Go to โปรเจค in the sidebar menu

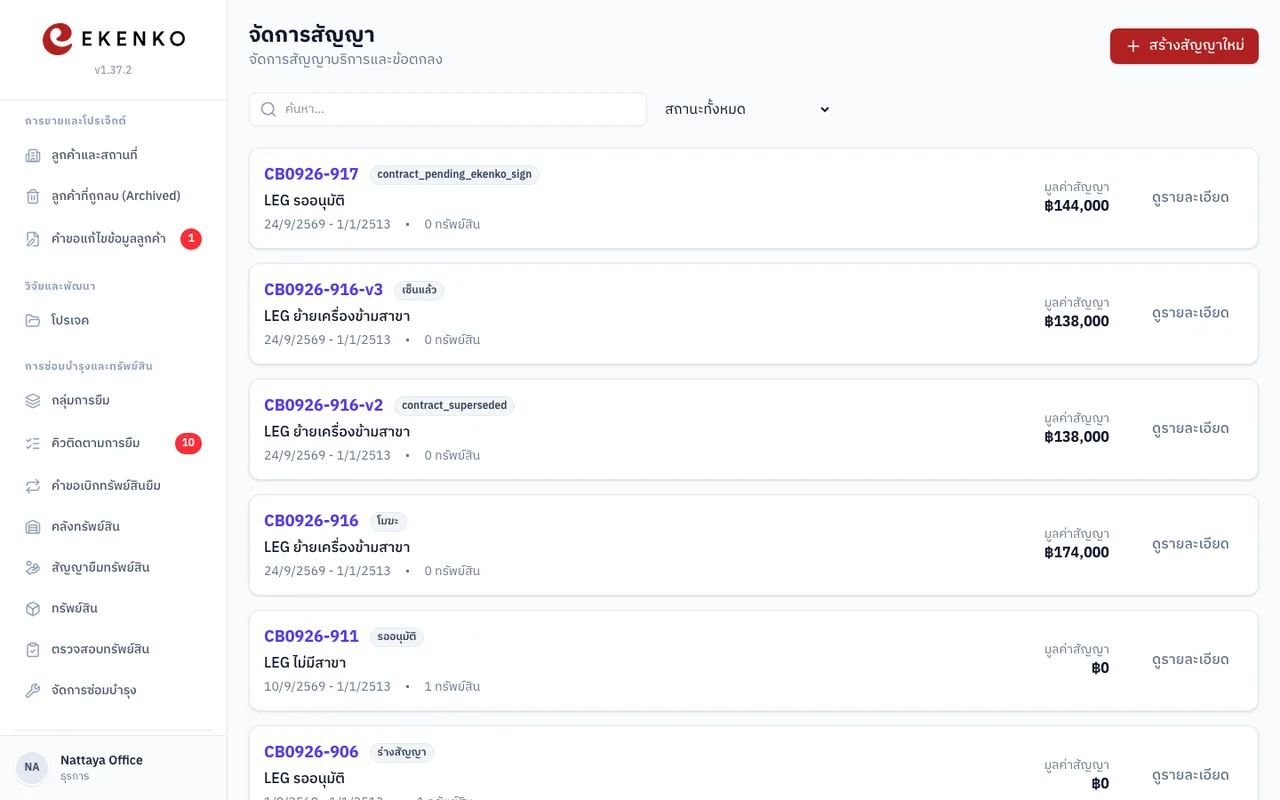pyautogui.click(x=113, y=320)
